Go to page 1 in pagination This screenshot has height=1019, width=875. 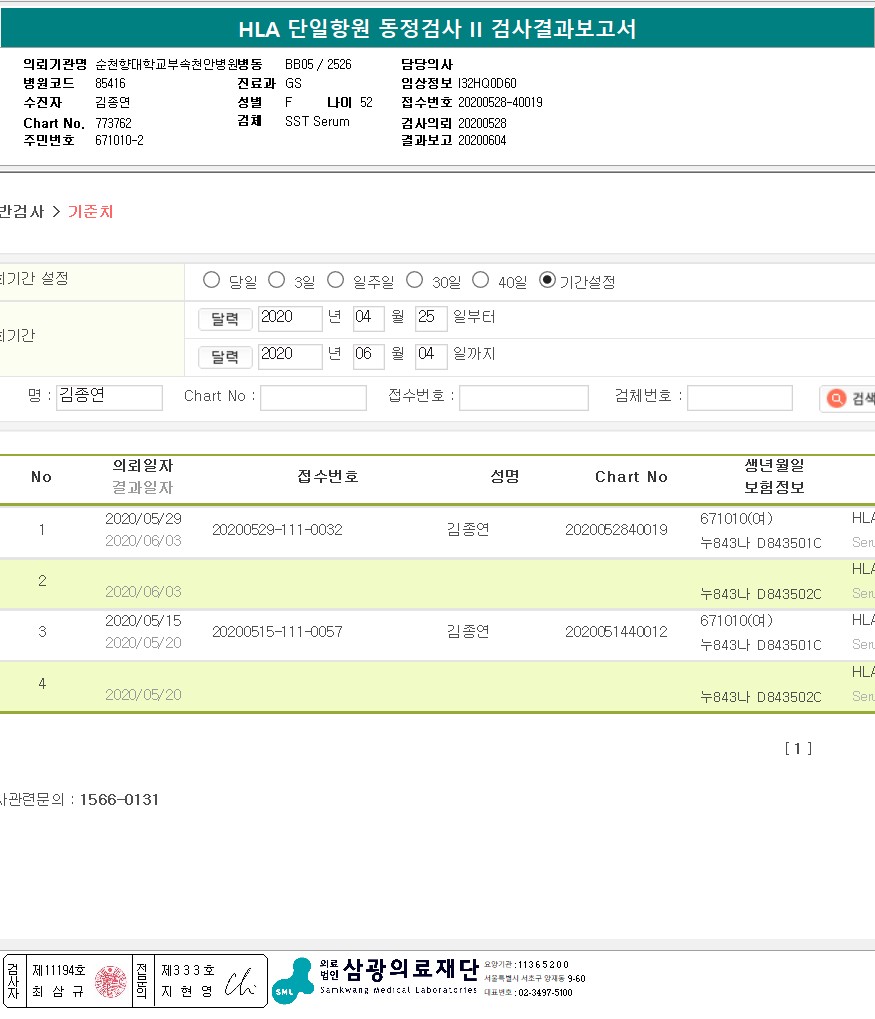pyautogui.click(x=797, y=748)
